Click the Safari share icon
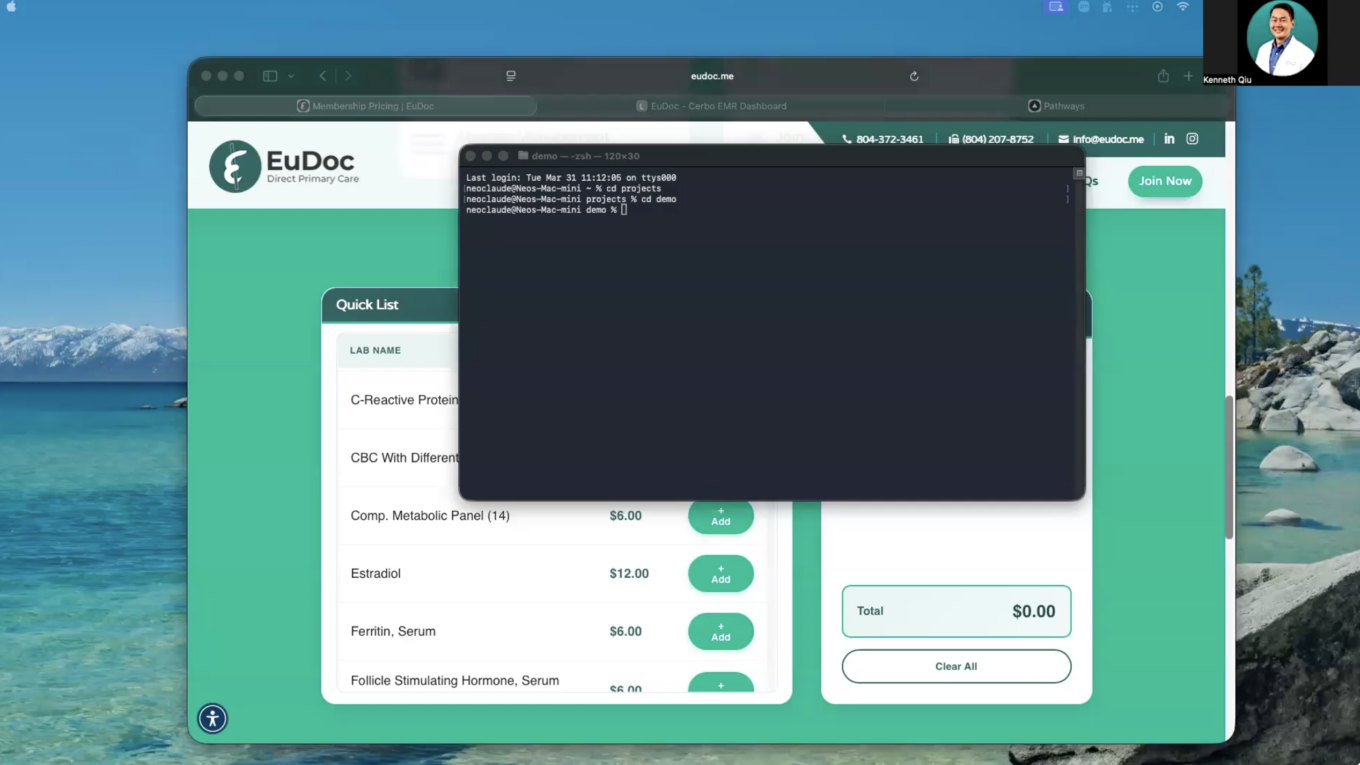The height and width of the screenshot is (765, 1360). 1163,76
